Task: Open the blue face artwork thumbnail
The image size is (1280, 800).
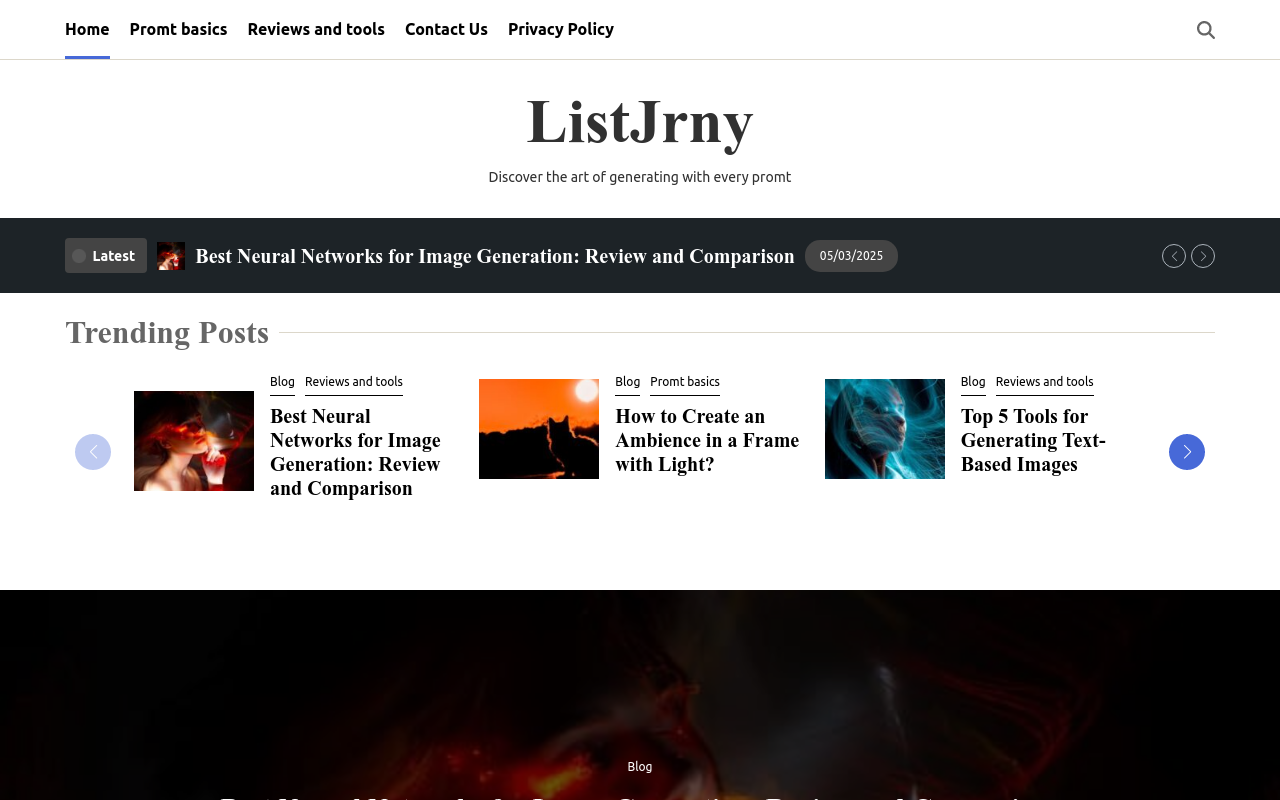Action: [885, 429]
